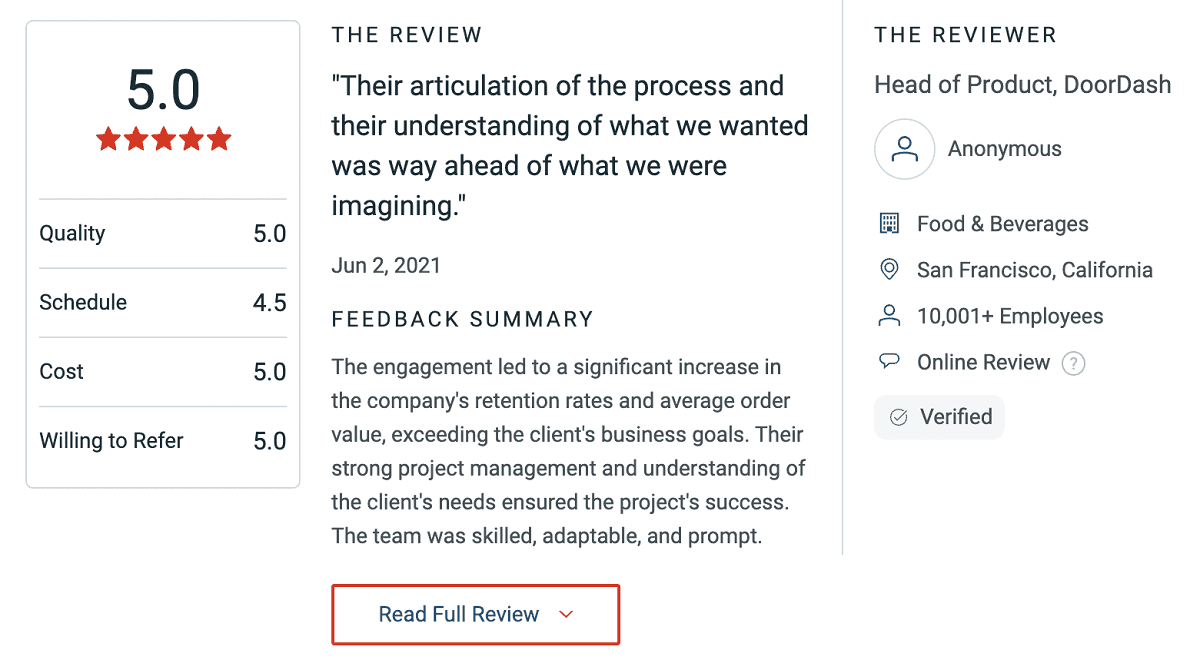Open the THE REVIEWER section header
Image resolution: width=1200 pixels, height=670 pixels.
click(x=965, y=34)
